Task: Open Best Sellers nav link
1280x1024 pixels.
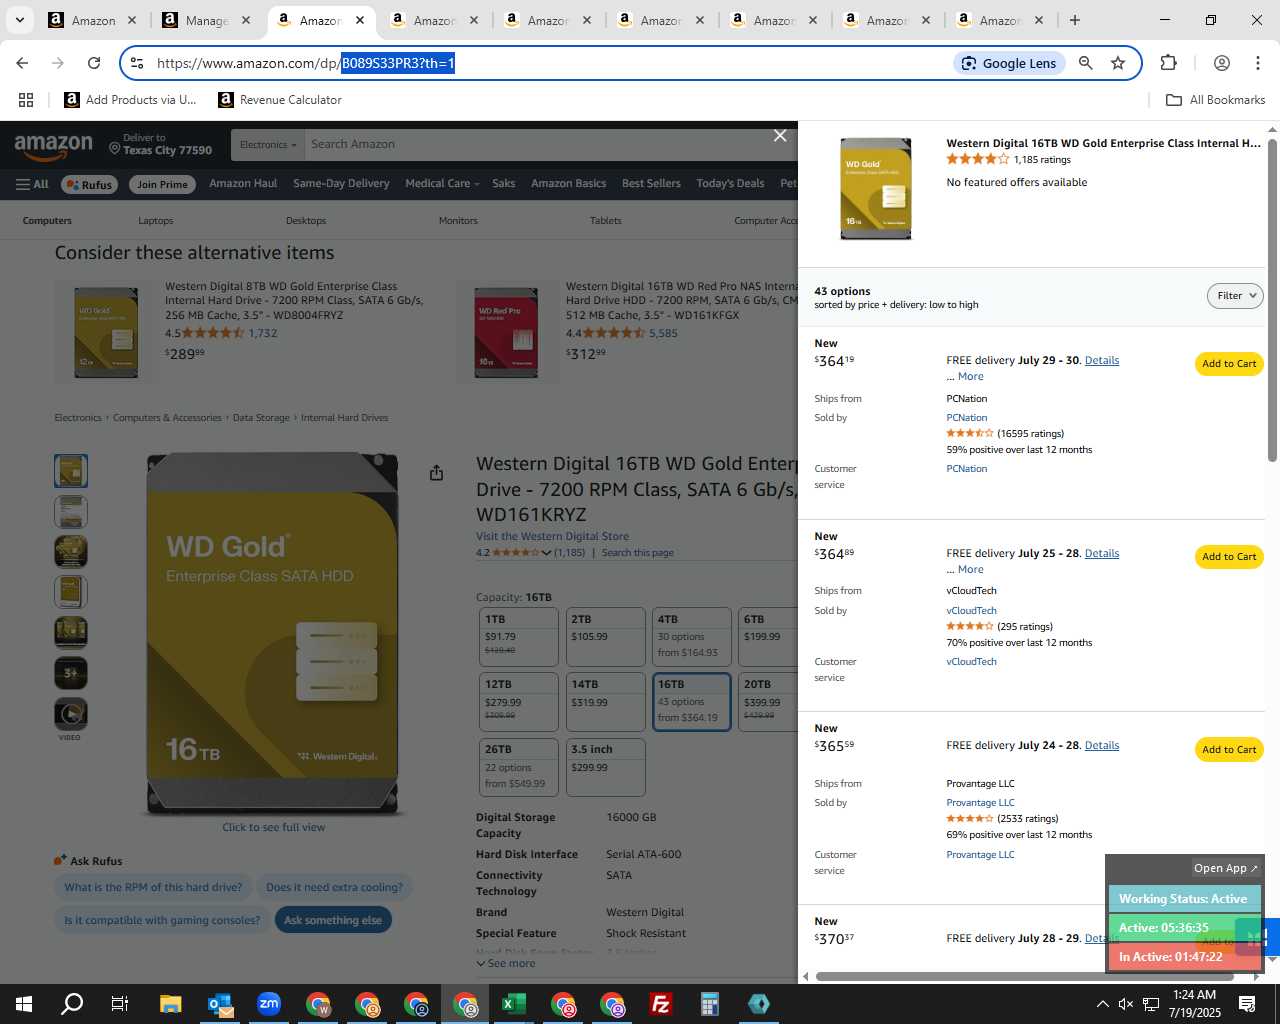Action: [651, 184]
